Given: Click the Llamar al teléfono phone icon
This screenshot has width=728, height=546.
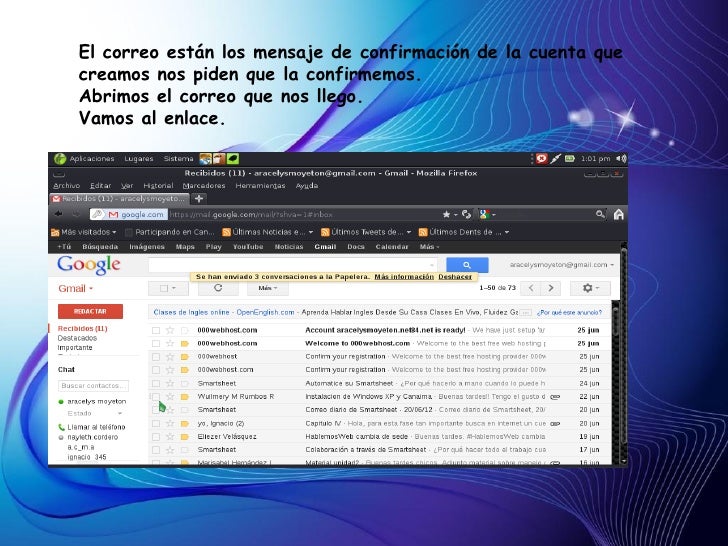Looking at the screenshot, I should (61, 427).
